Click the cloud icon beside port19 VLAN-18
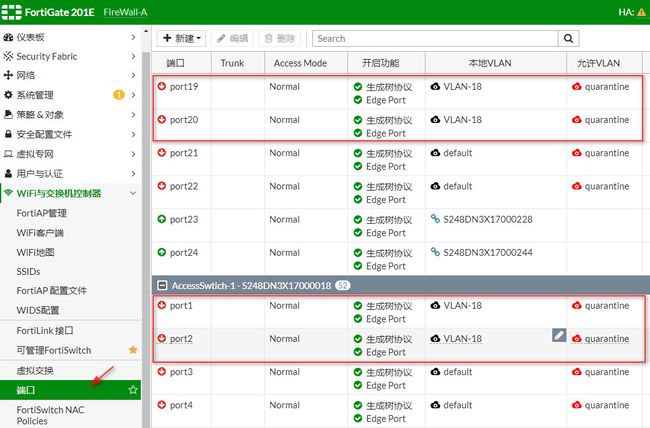 tap(435, 87)
